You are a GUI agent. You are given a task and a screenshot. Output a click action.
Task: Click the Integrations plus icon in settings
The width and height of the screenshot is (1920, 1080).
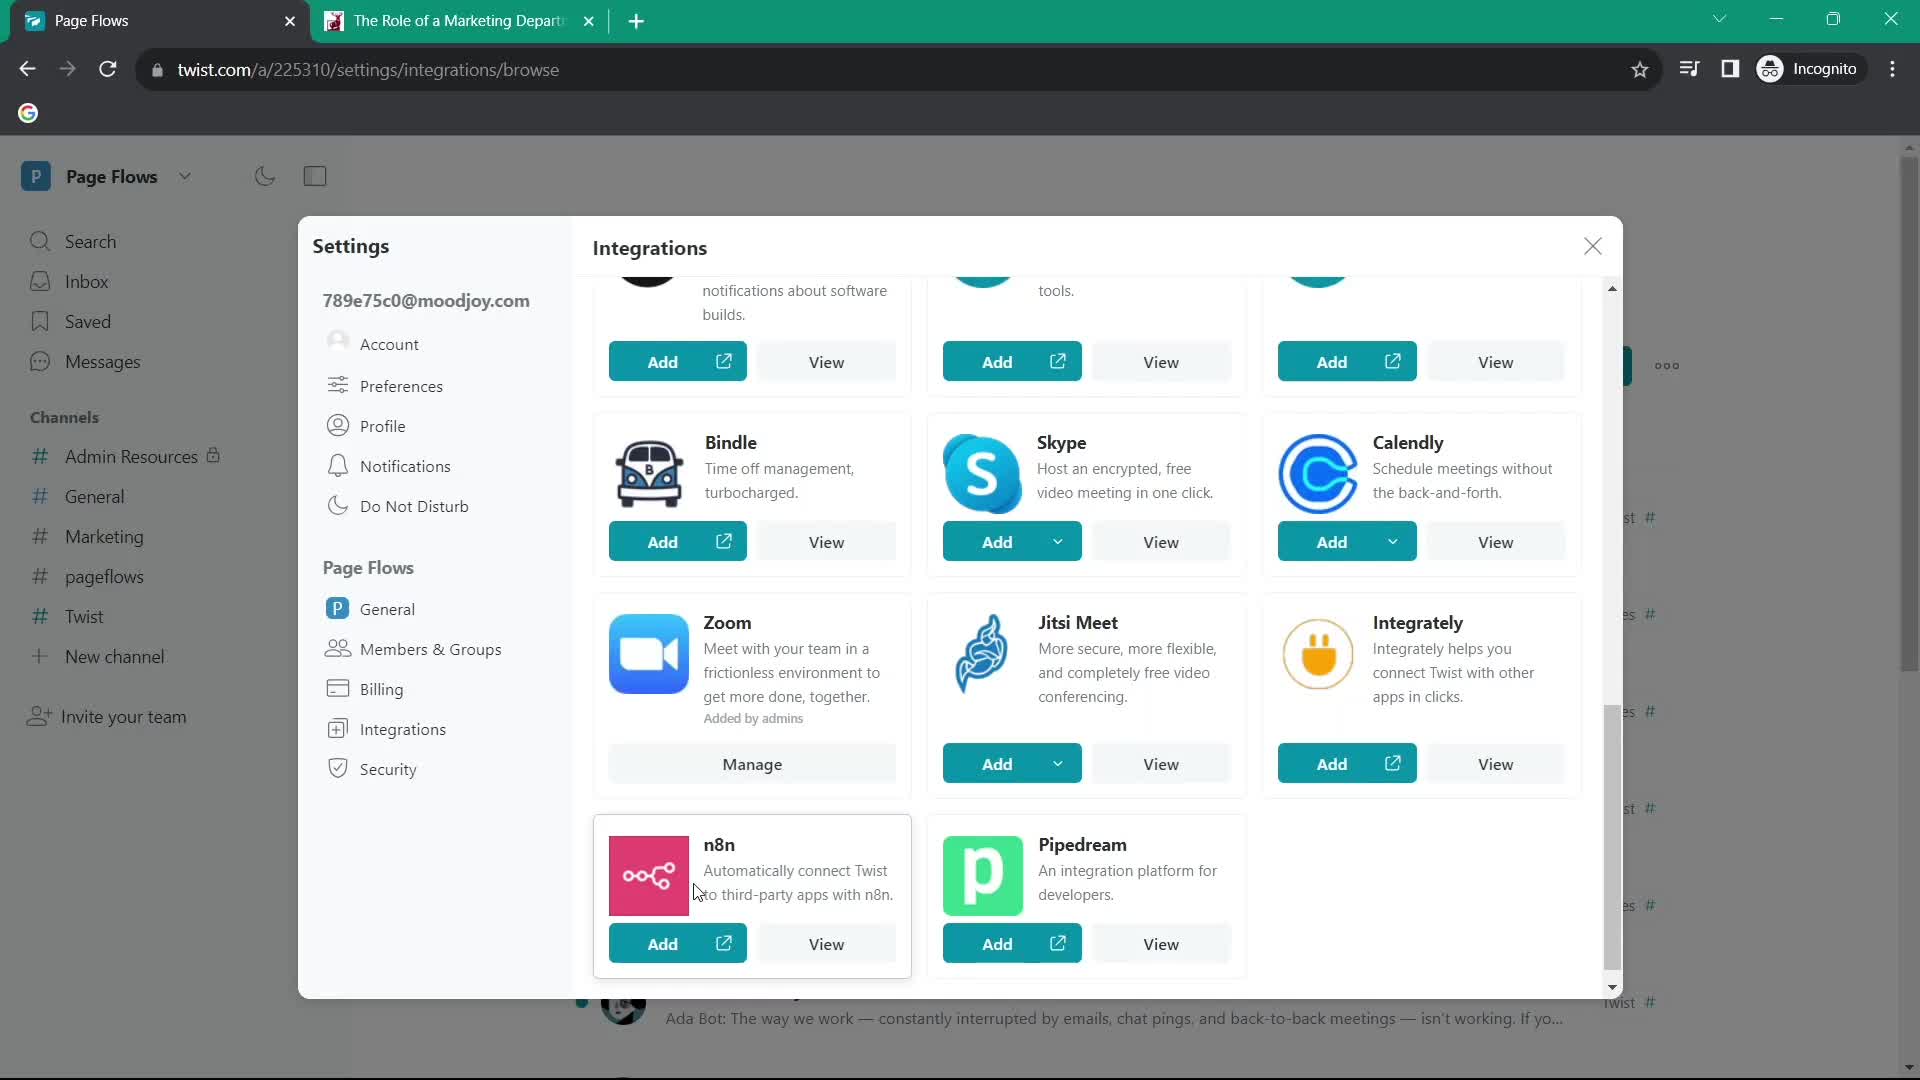pos(338,729)
